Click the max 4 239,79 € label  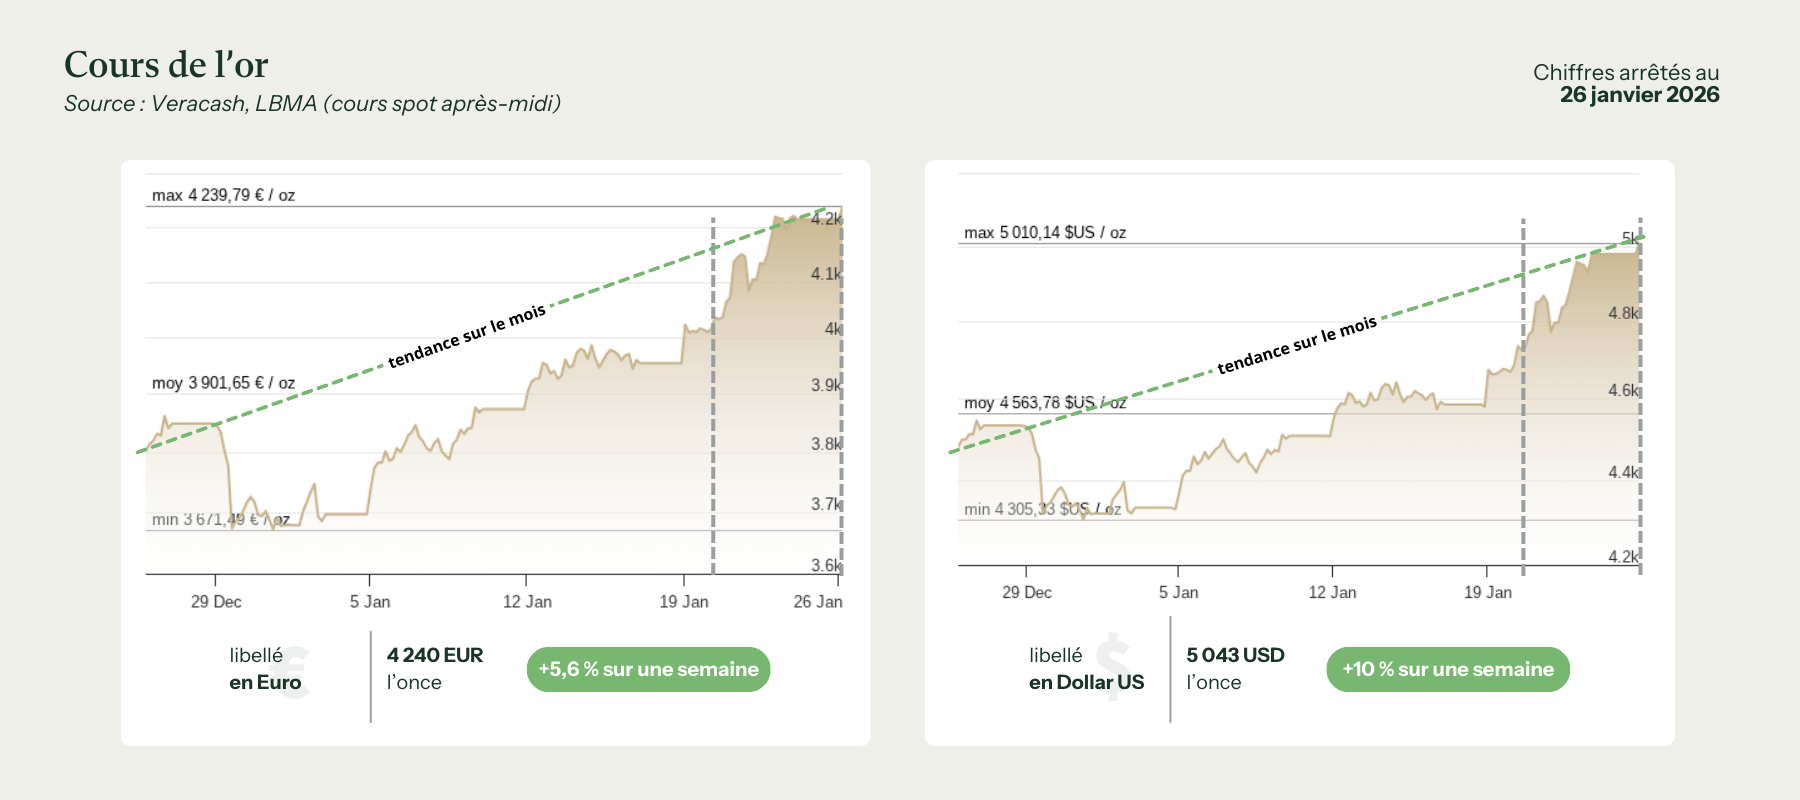click(x=223, y=195)
